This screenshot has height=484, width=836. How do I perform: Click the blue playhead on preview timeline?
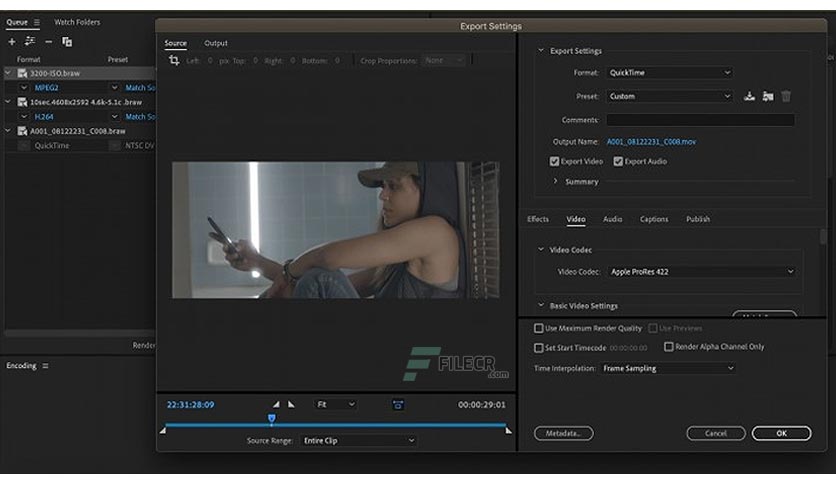[271, 418]
